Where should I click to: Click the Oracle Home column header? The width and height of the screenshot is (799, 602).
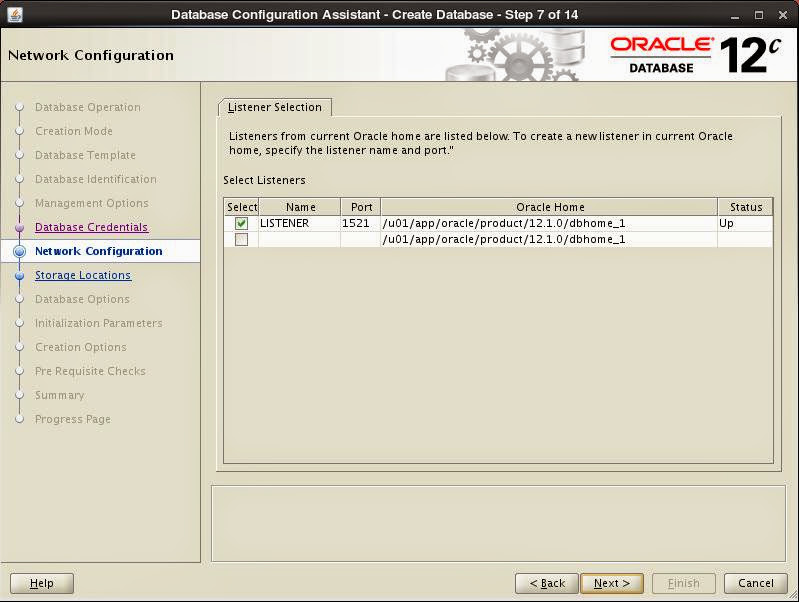[x=550, y=207]
